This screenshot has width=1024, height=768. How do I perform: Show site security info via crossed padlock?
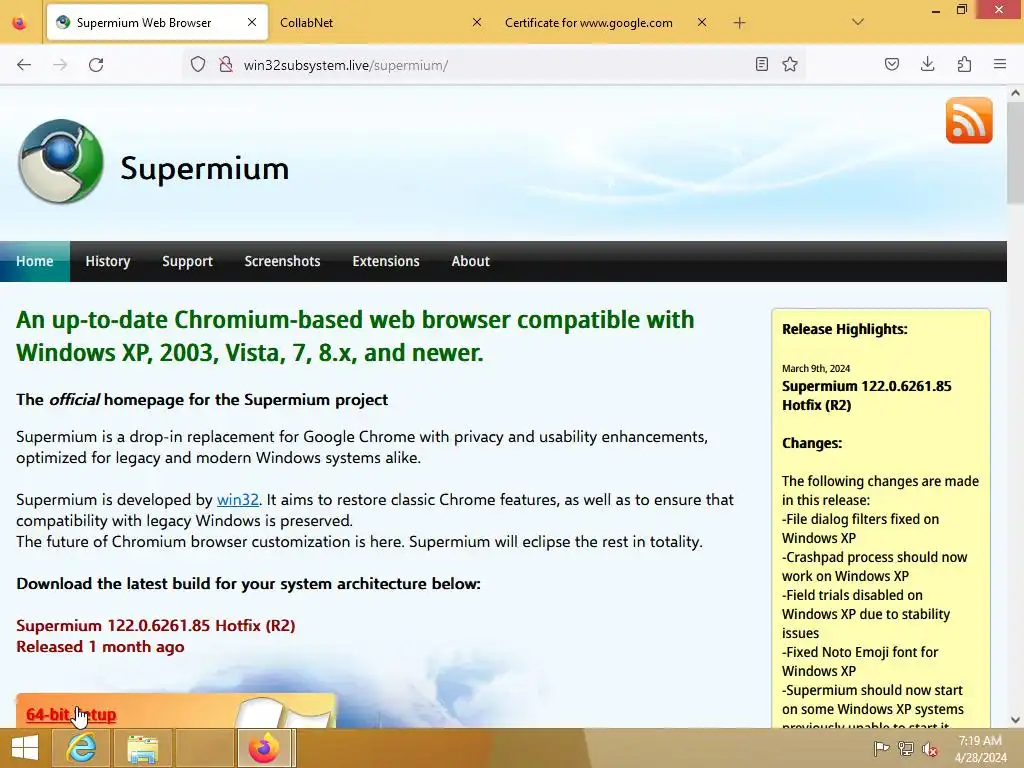click(226, 65)
